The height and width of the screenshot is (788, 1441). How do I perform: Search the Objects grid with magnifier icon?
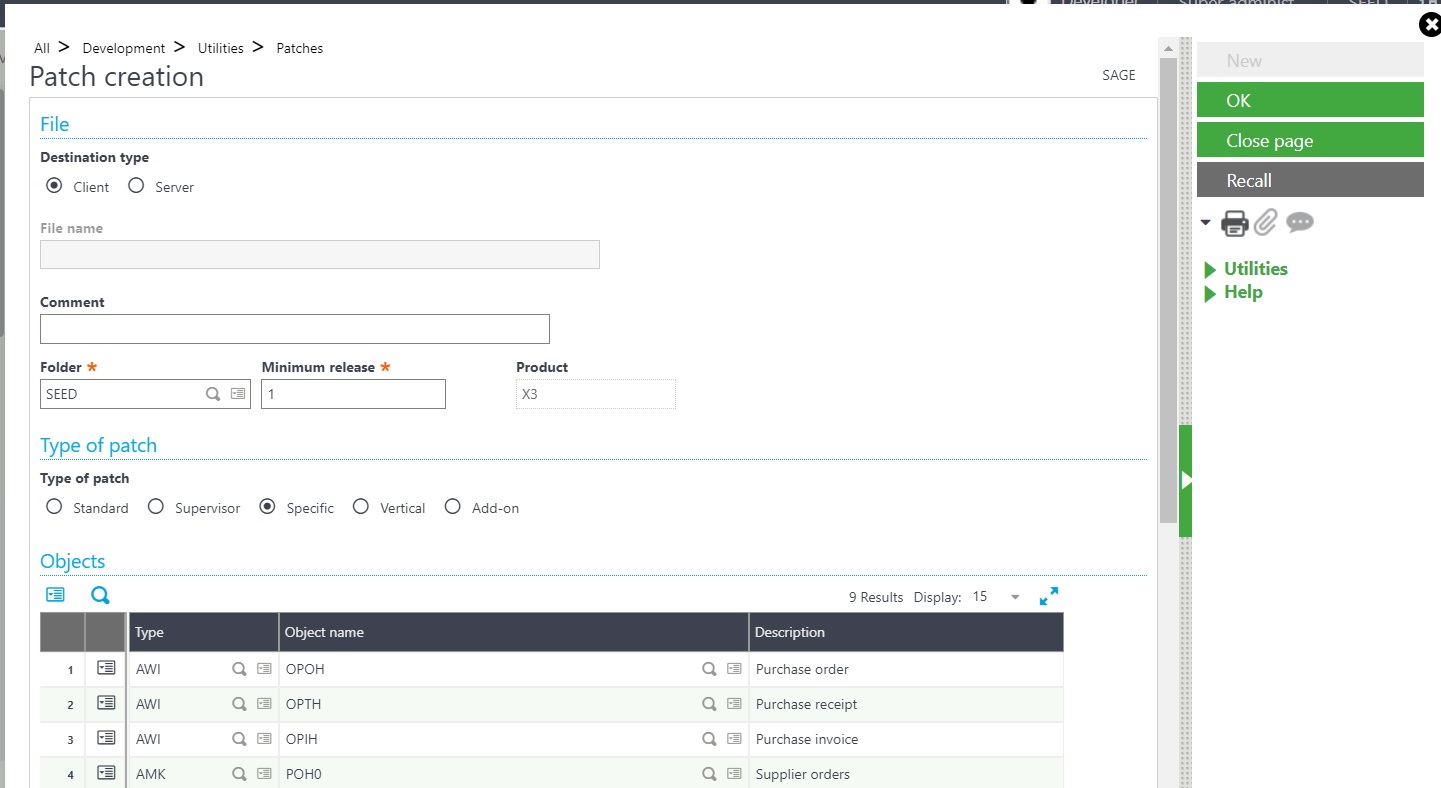click(x=99, y=594)
